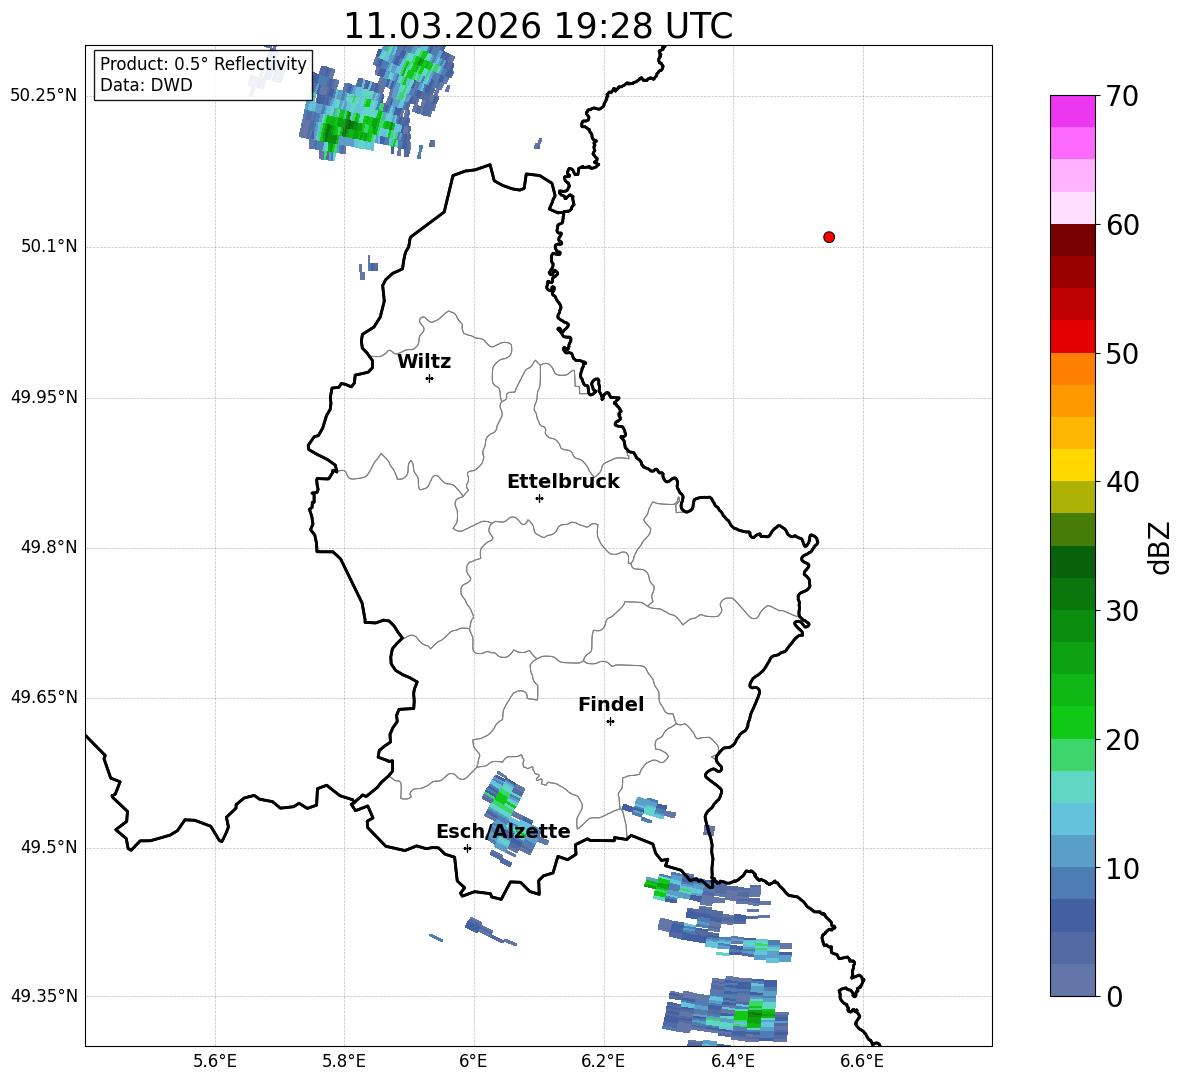Click the 30 tick on colorbar

click(x=1122, y=610)
